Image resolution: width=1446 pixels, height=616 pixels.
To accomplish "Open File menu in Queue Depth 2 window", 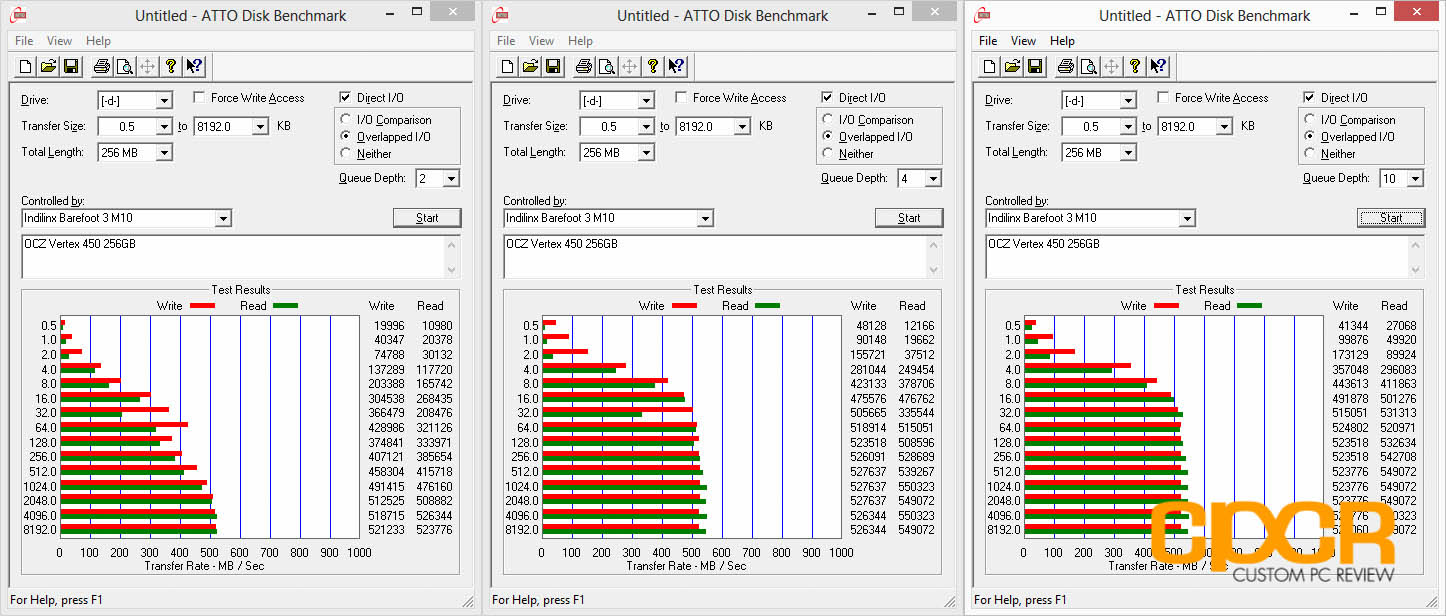I will tap(24, 41).
